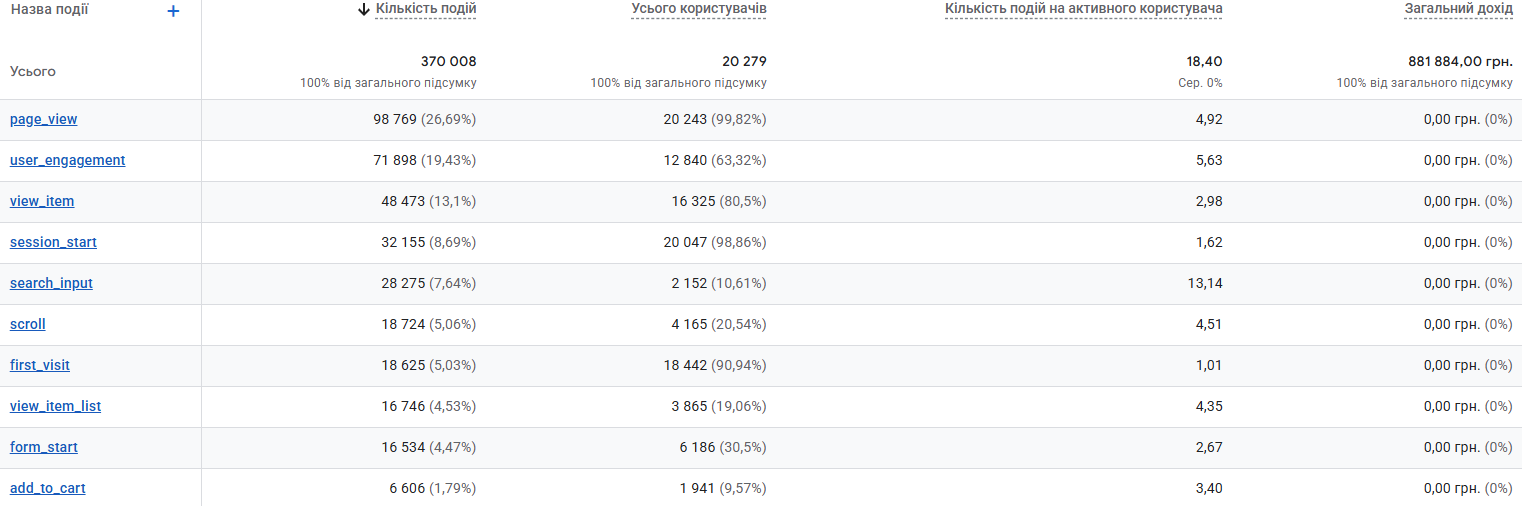The width and height of the screenshot is (1522, 506).
Task: Click the plus icon to add dimension
Action: (x=173, y=11)
